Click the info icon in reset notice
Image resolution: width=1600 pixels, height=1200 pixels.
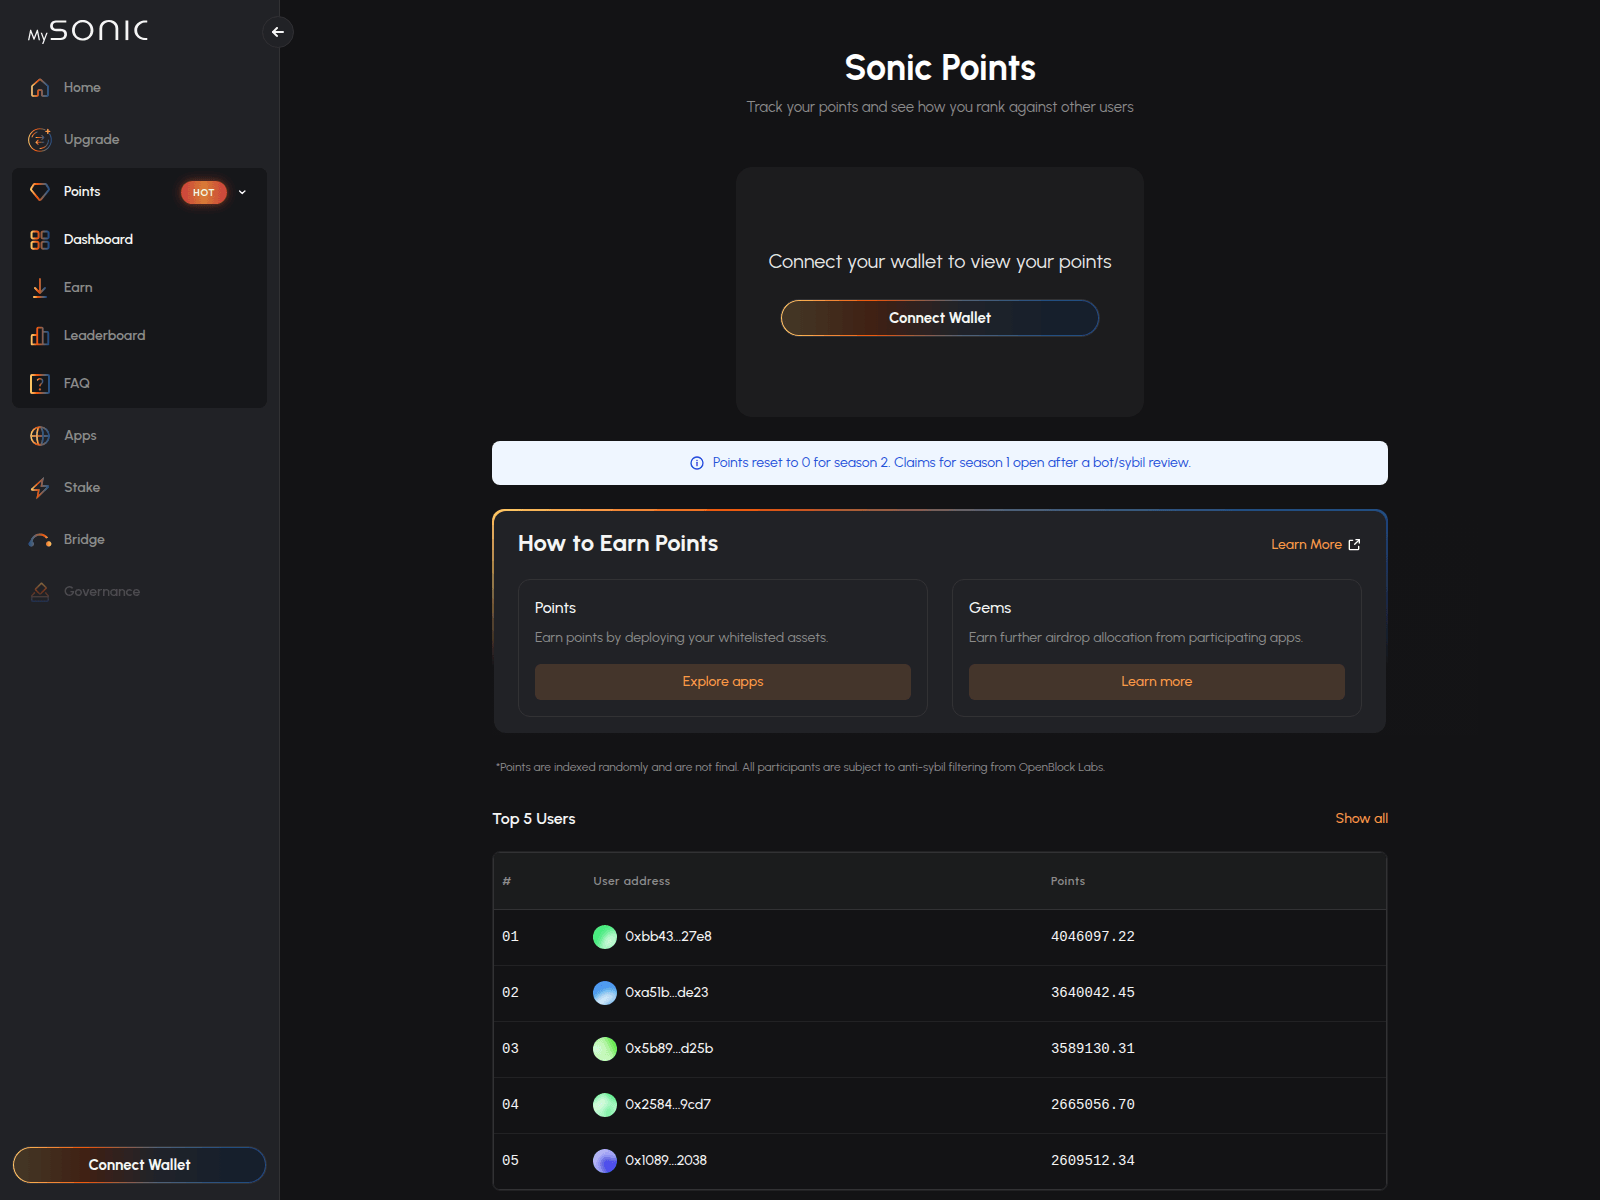coord(697,463)
